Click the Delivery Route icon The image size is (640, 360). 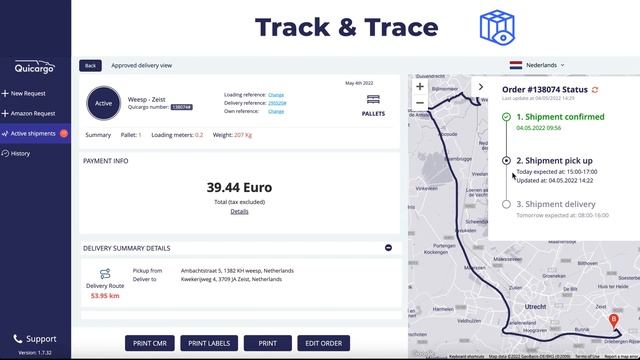coord(105,273)
